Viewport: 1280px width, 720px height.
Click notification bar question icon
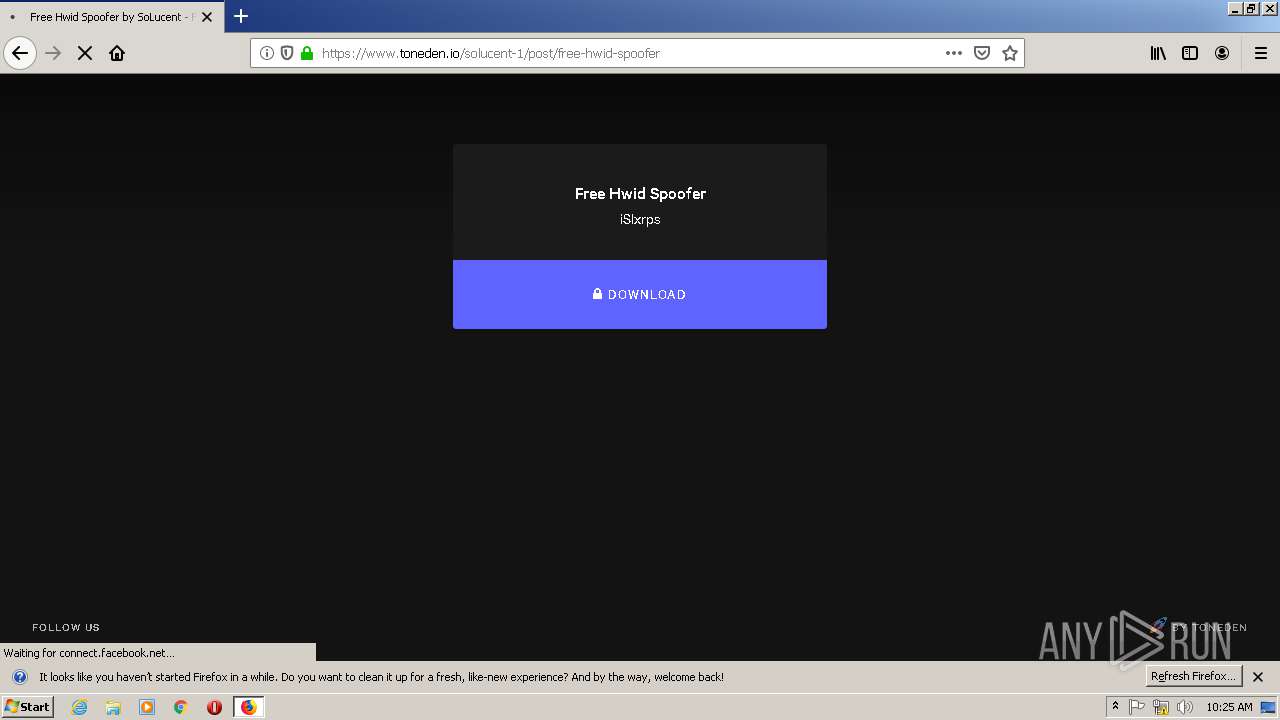tap(19, 676)
